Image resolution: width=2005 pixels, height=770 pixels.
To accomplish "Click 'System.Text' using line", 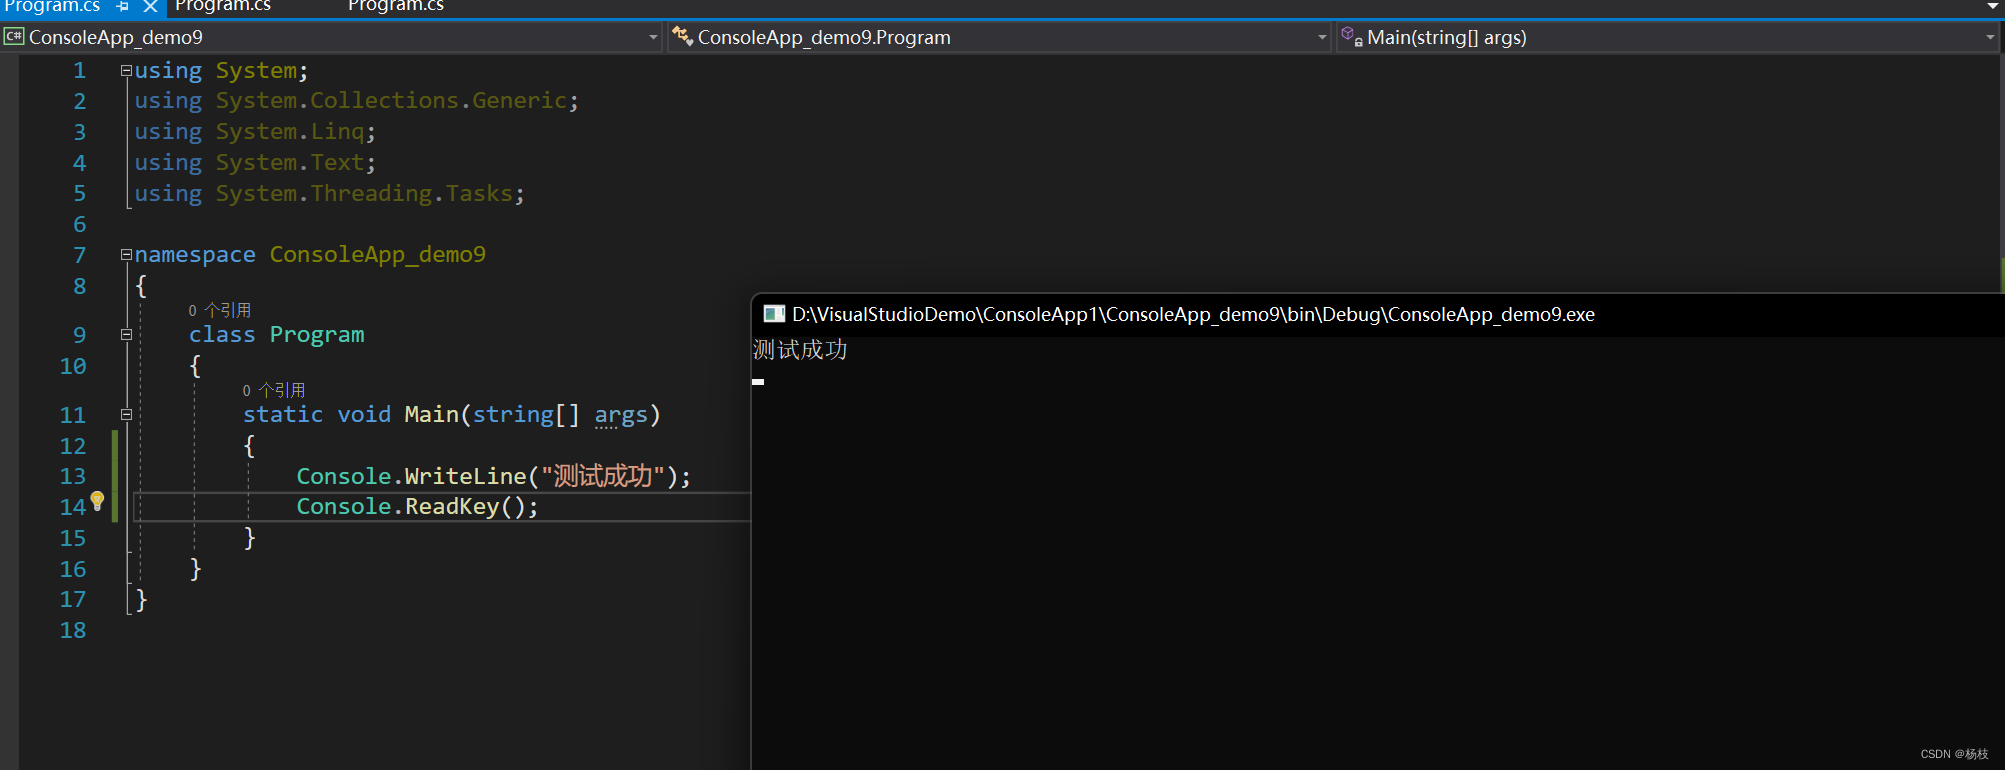I will coord(255,162).
